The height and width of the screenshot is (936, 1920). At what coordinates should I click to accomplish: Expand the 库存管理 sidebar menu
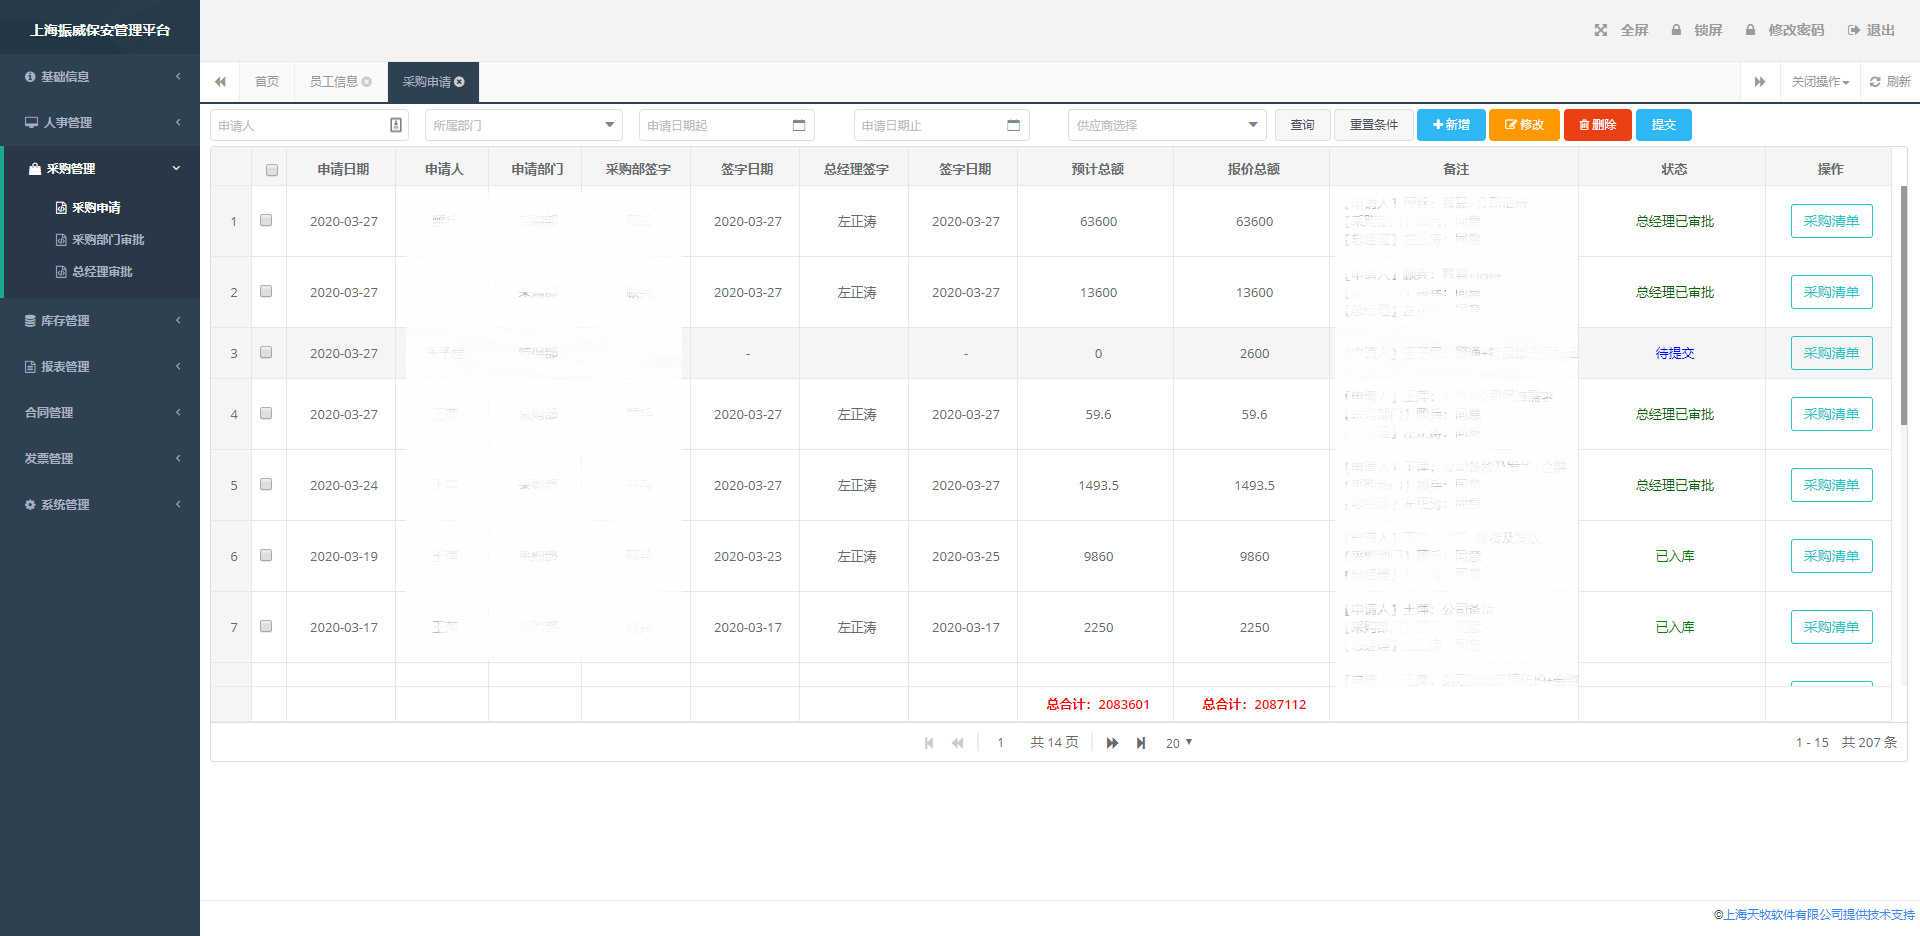point(100,321)
